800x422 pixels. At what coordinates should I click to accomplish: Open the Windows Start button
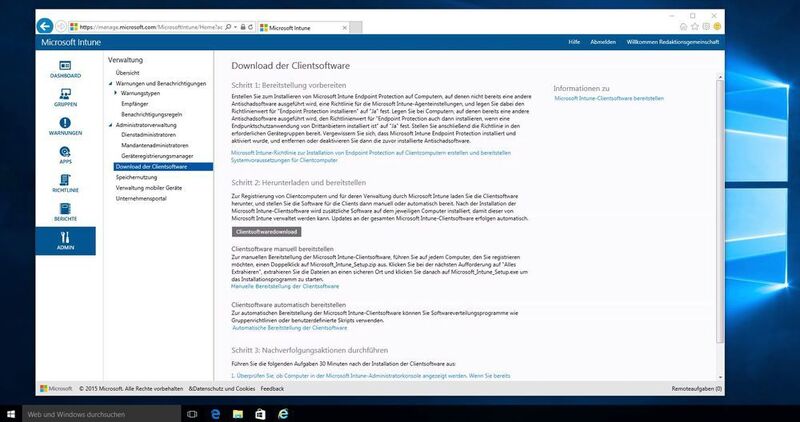pos(11,414)
